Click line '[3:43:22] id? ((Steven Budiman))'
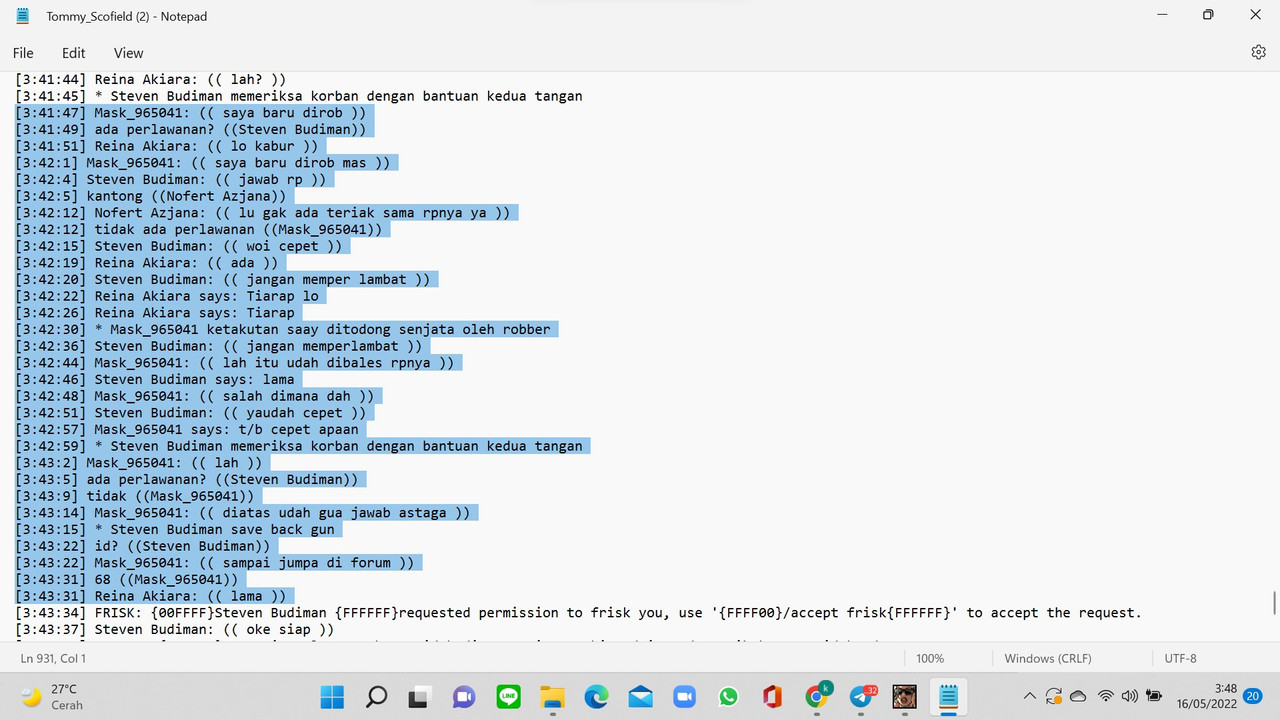The width and height of the screenshot is (1280, 720). [x=143, y=546]
